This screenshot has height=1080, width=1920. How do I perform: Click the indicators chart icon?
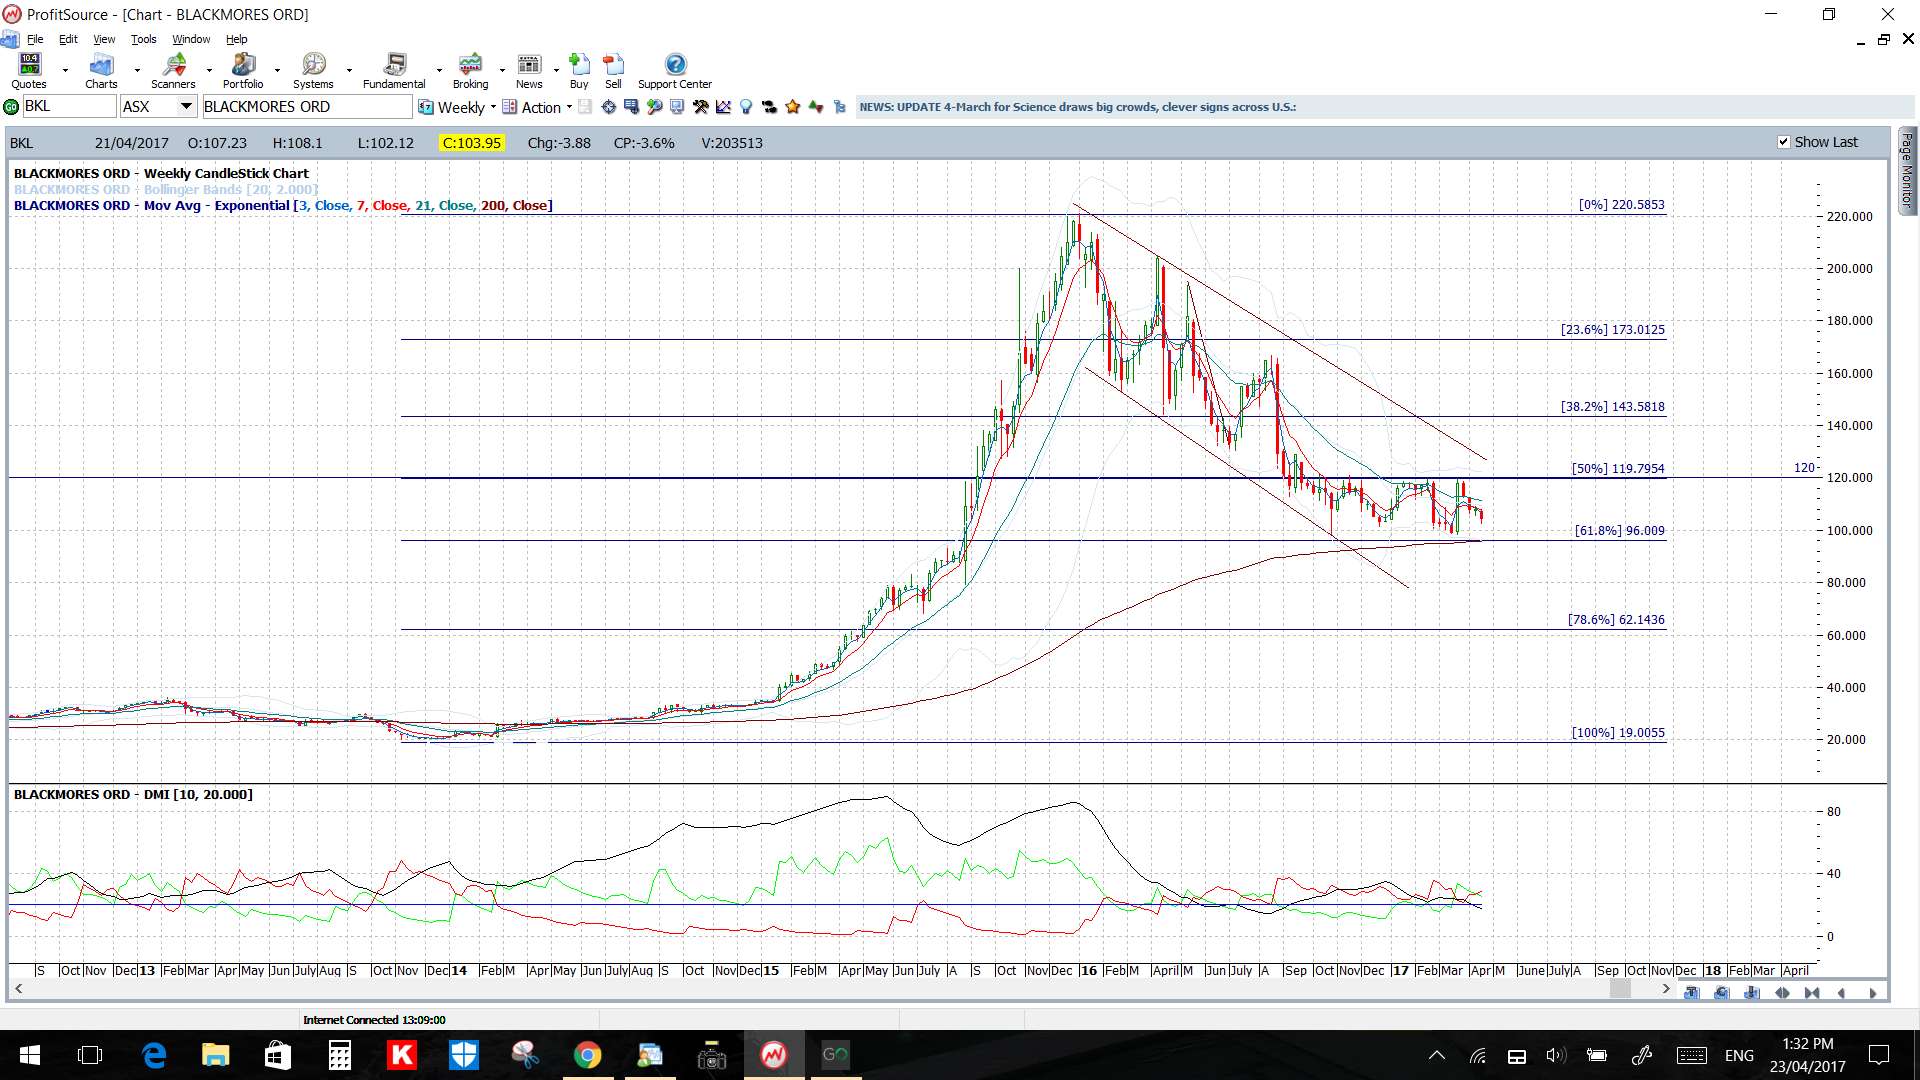pos(723,107)
